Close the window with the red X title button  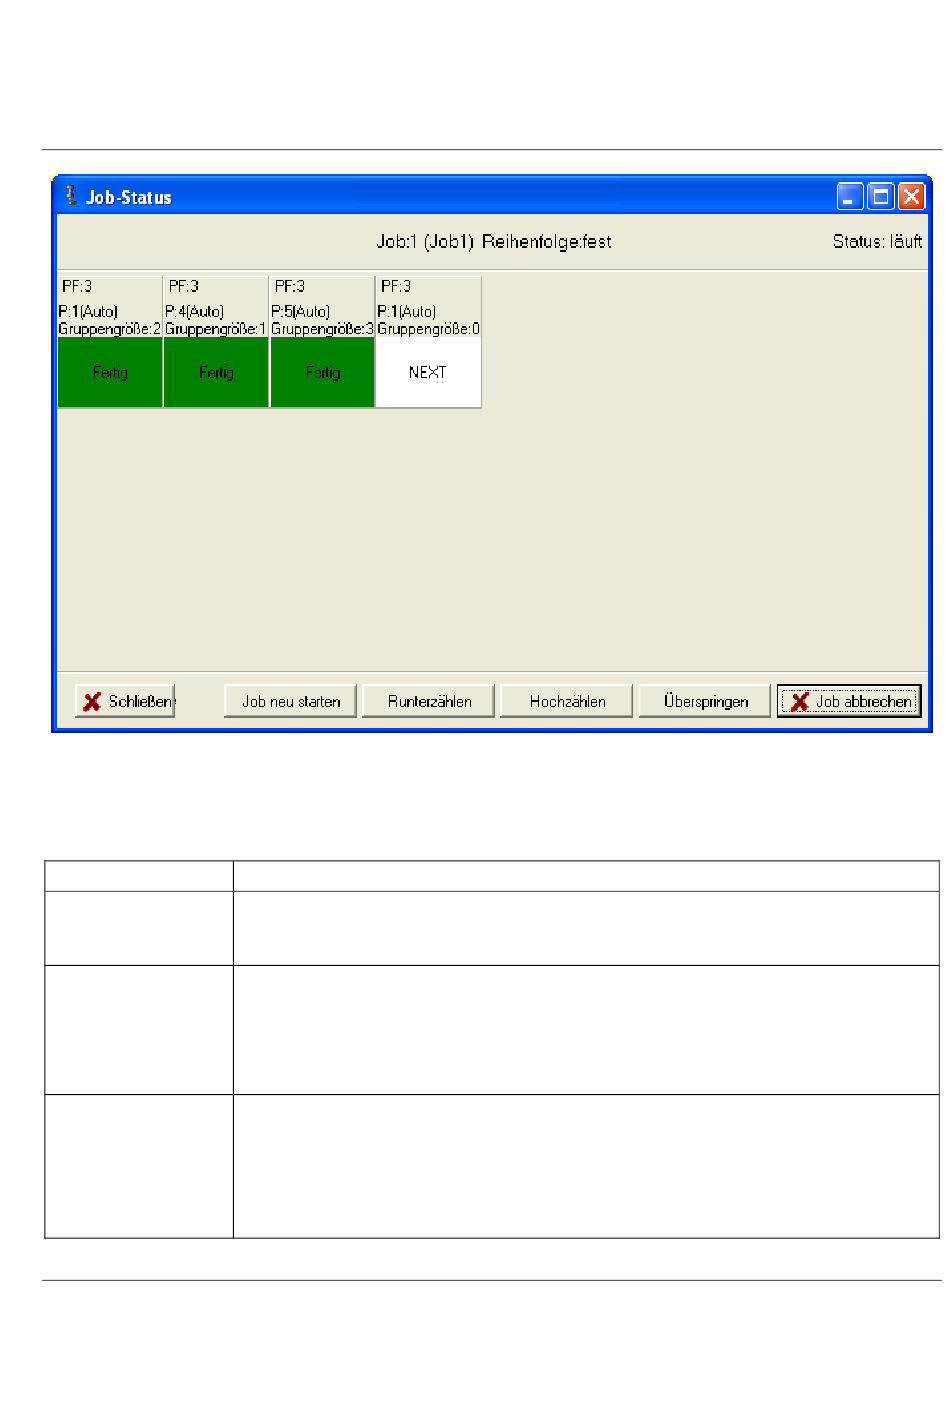click(x=911, y=196)
